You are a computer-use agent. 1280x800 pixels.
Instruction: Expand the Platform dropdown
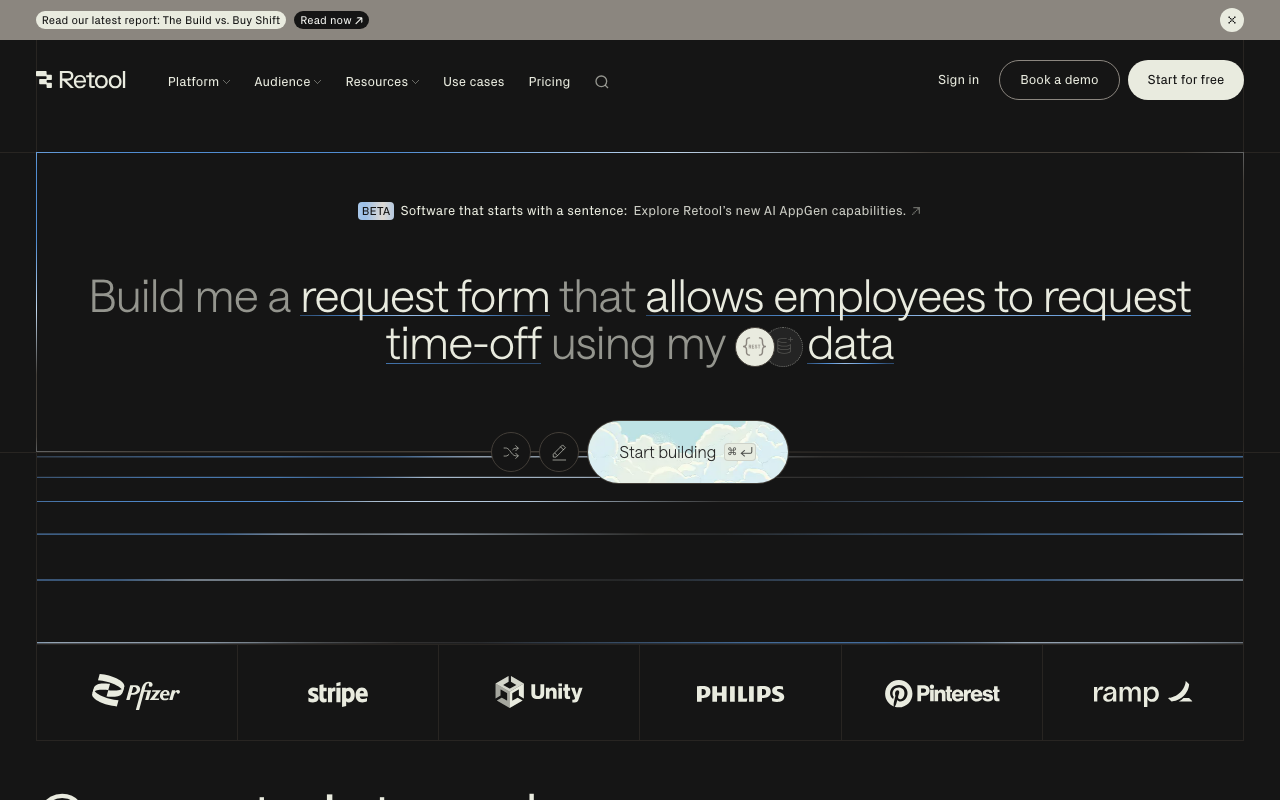pos(198,81)
